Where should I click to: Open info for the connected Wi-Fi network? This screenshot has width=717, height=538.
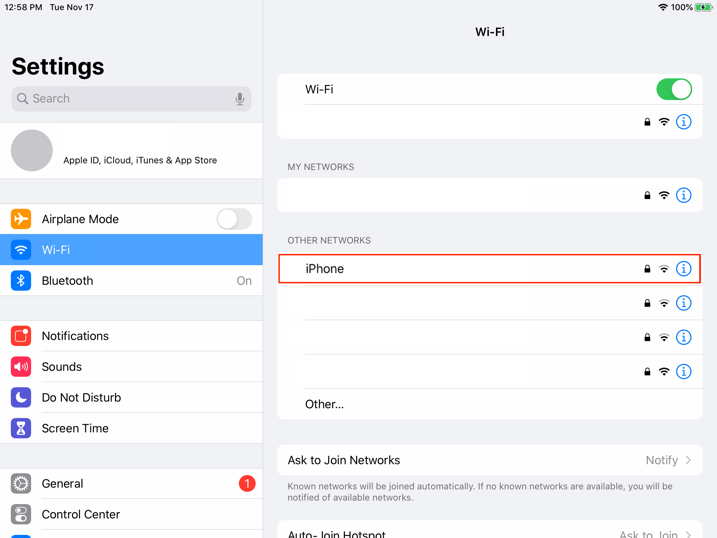[683, 122]
